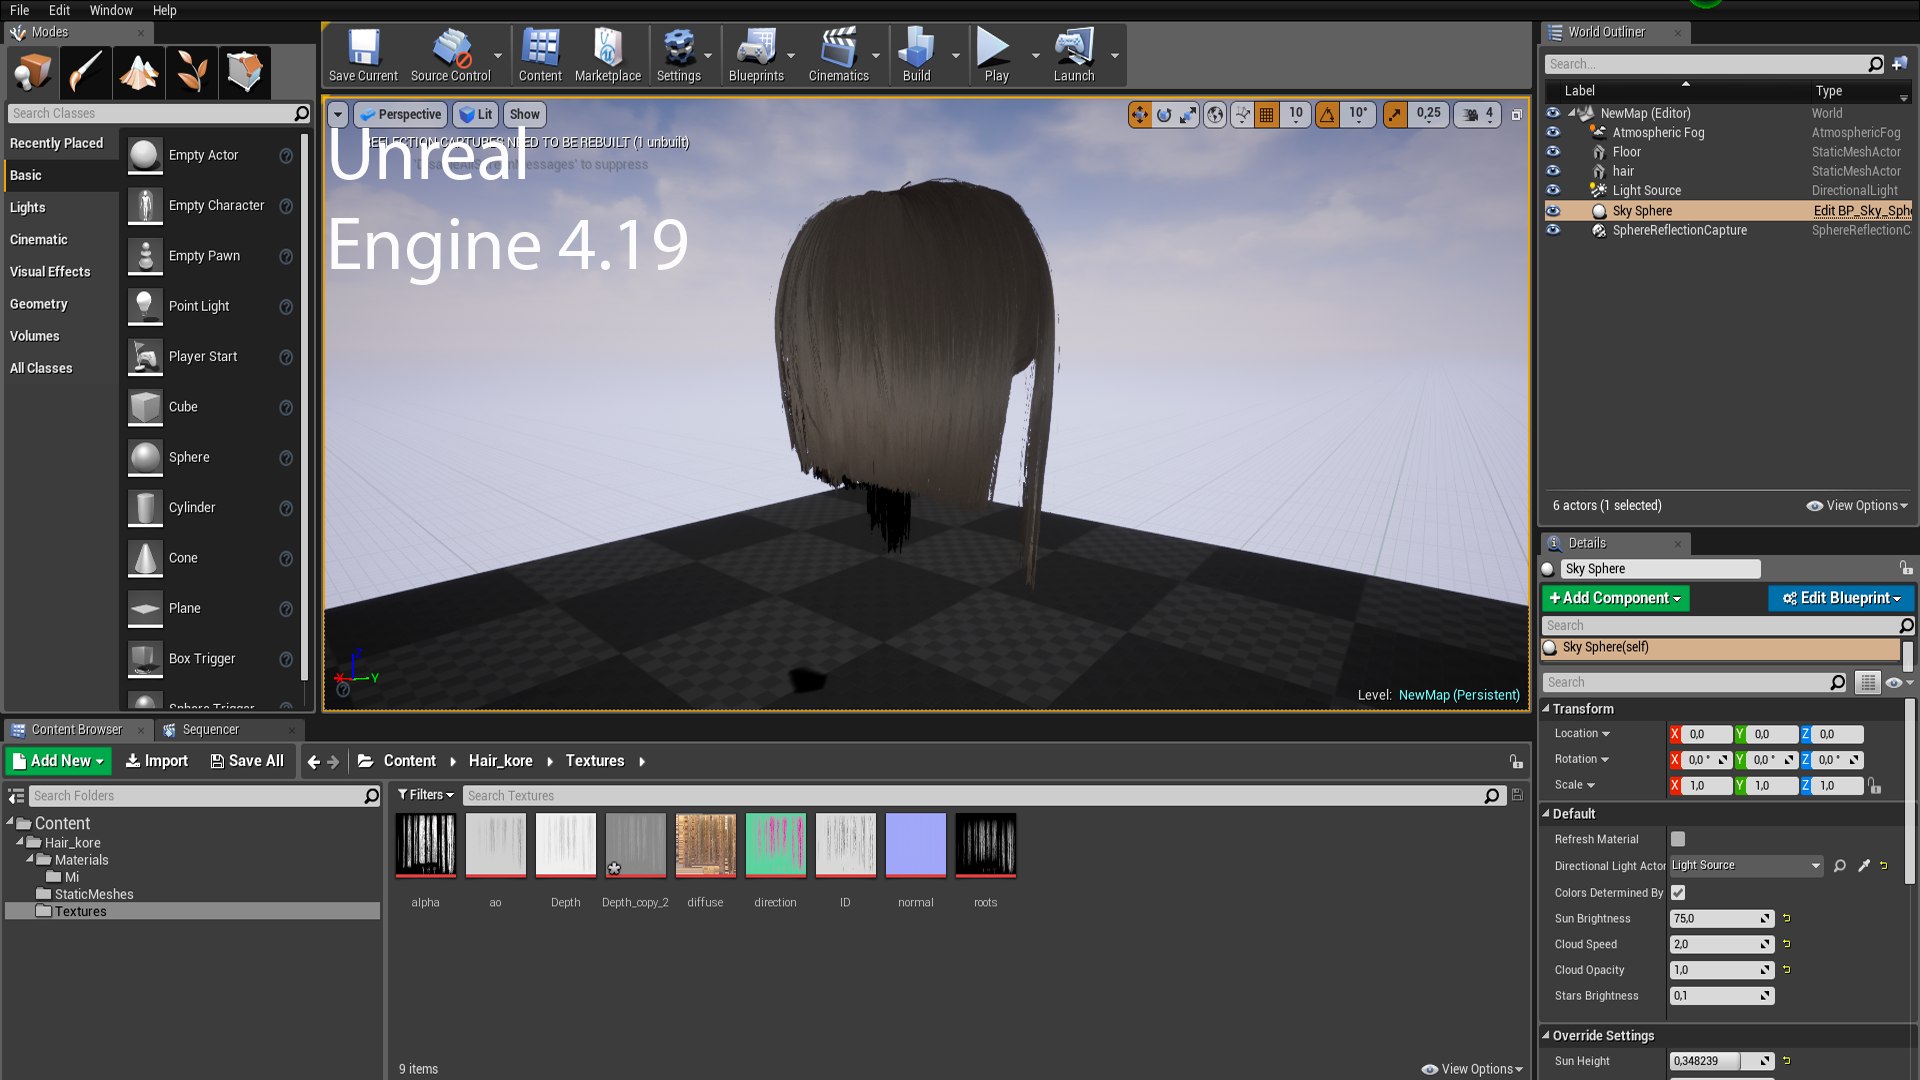Image resolution: width=1920 pixels, height=1080 pixels.
Task: Select the Place mode icon
Action: click(x=33, y=72)
